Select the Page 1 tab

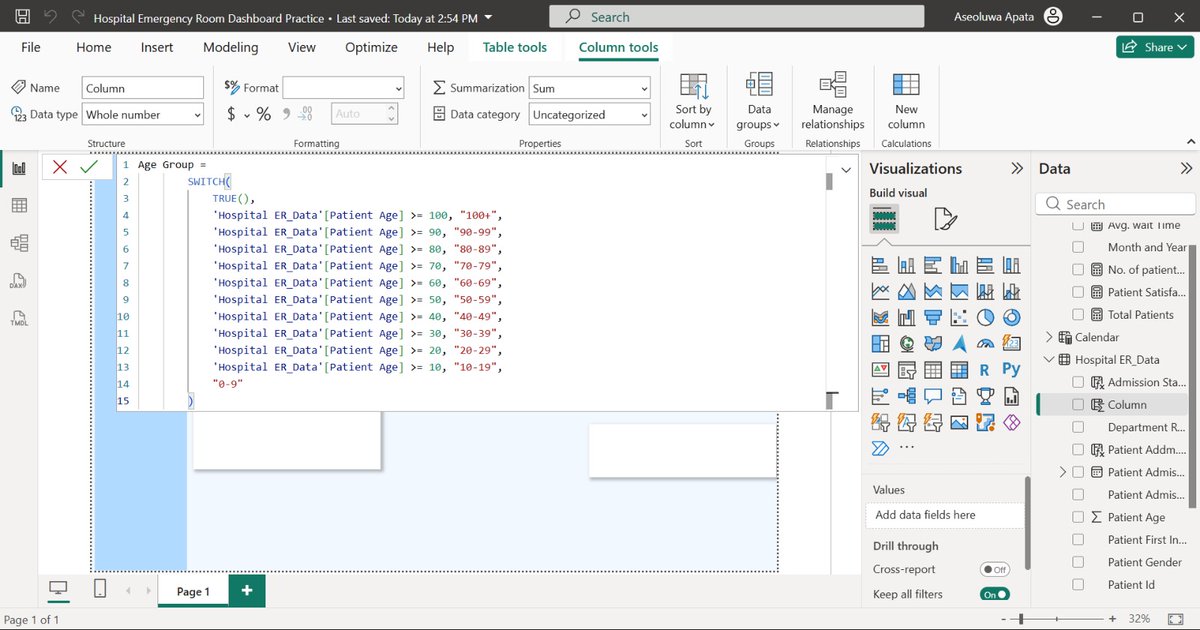pos(193,591)
